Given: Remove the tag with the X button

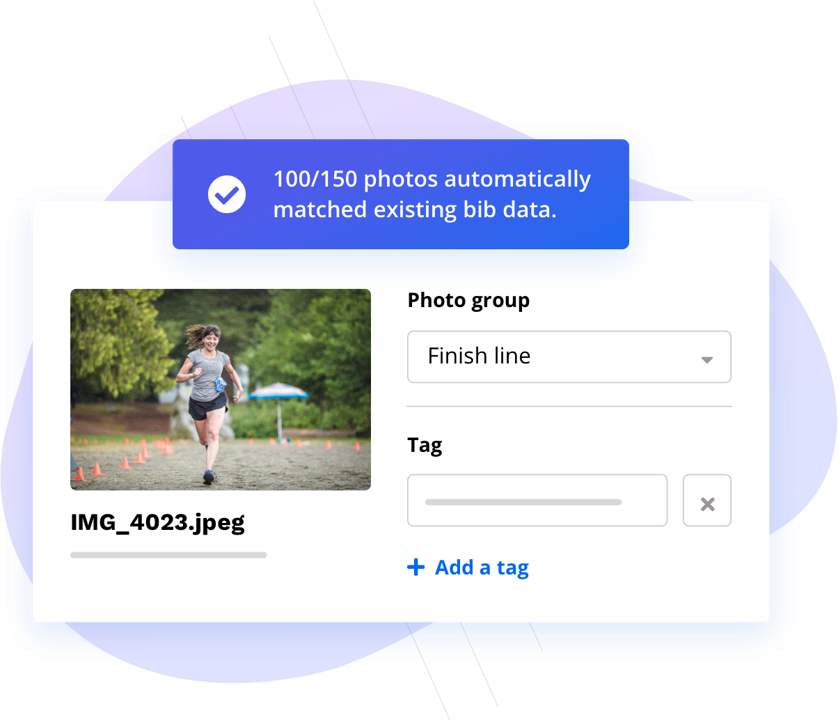Looking at the screenshot, I should [x=707, y=501].
